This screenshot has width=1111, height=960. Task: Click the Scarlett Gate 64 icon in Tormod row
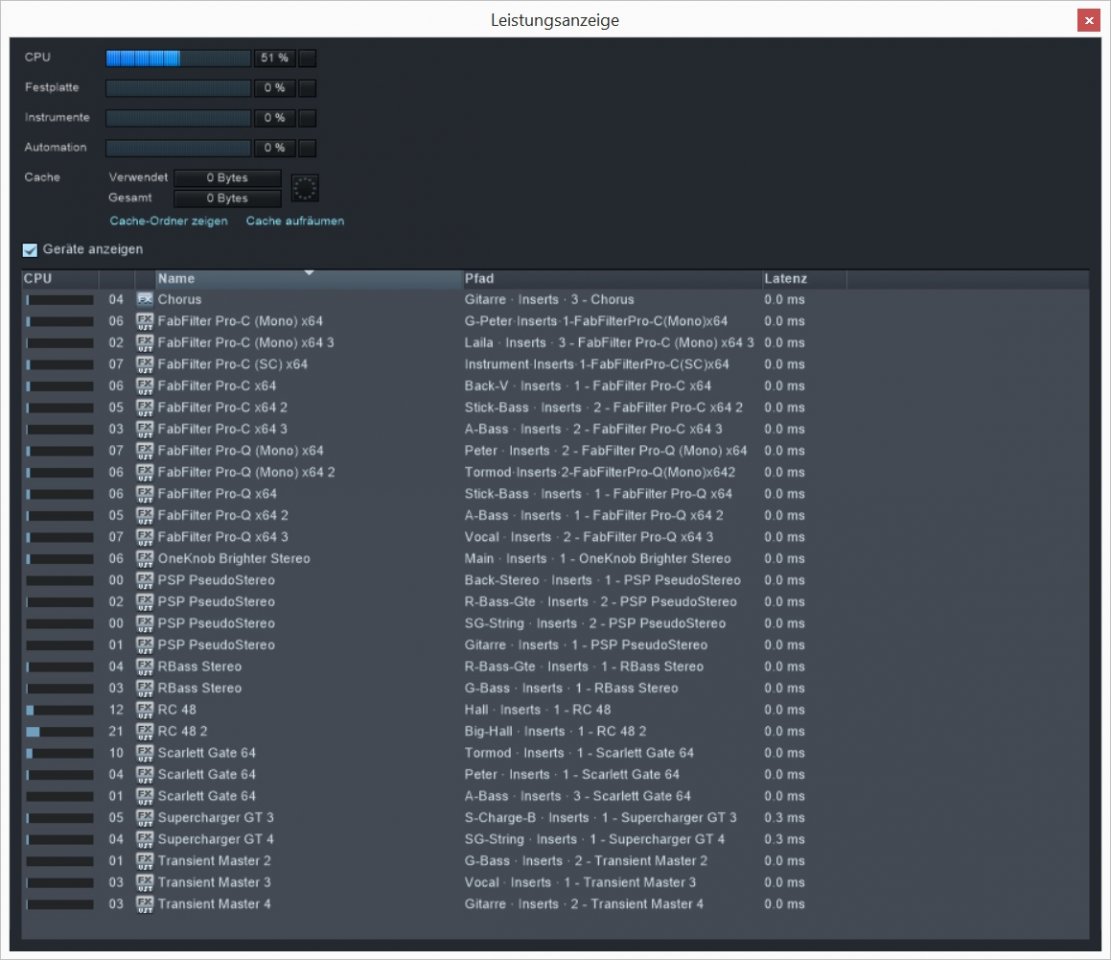click(x=145, y=753)
